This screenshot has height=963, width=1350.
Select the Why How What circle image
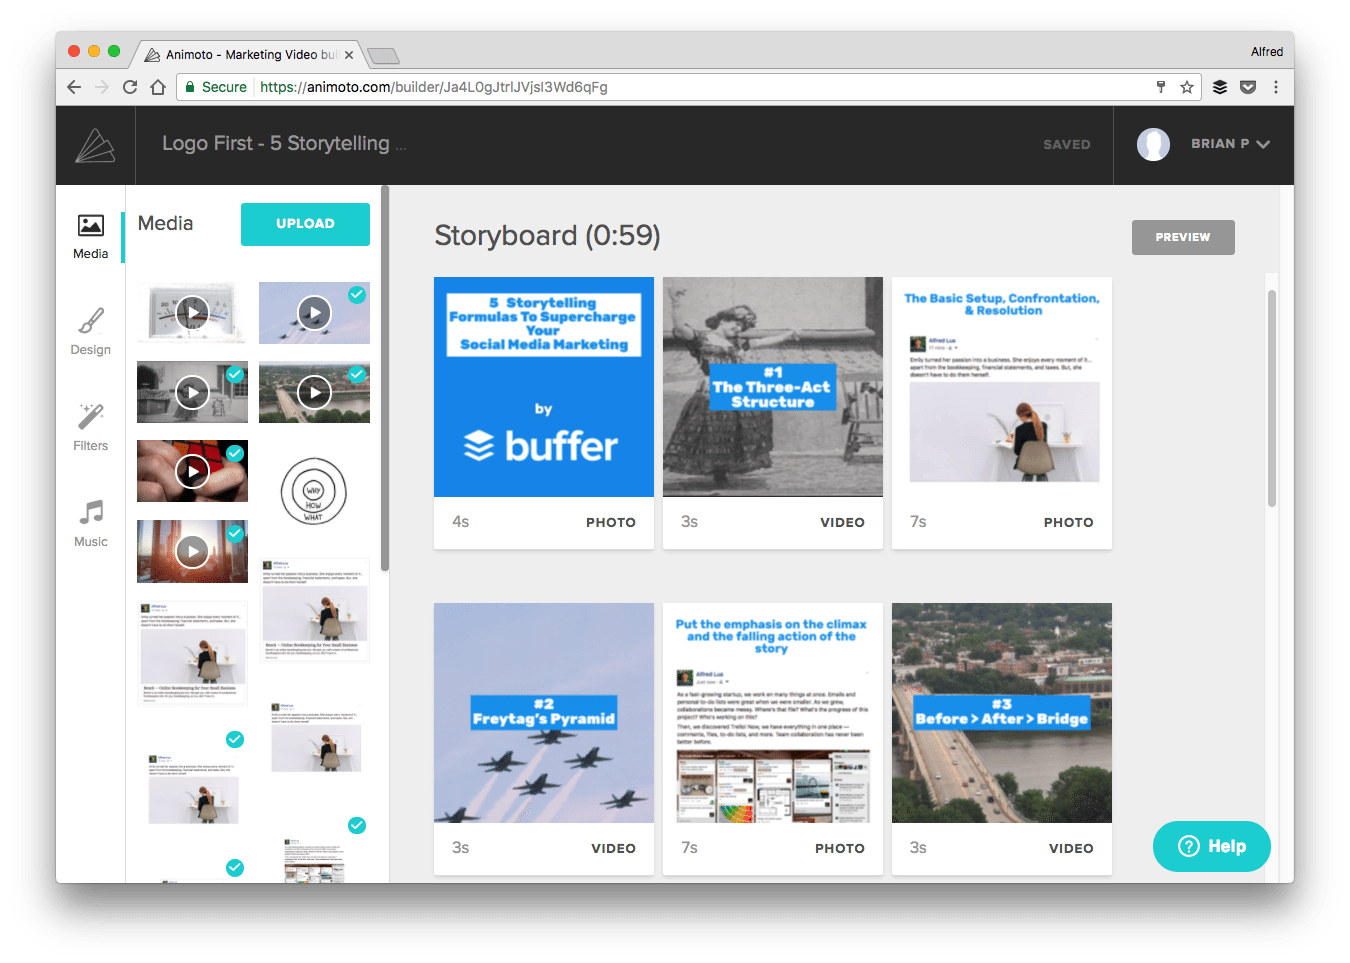314,491
